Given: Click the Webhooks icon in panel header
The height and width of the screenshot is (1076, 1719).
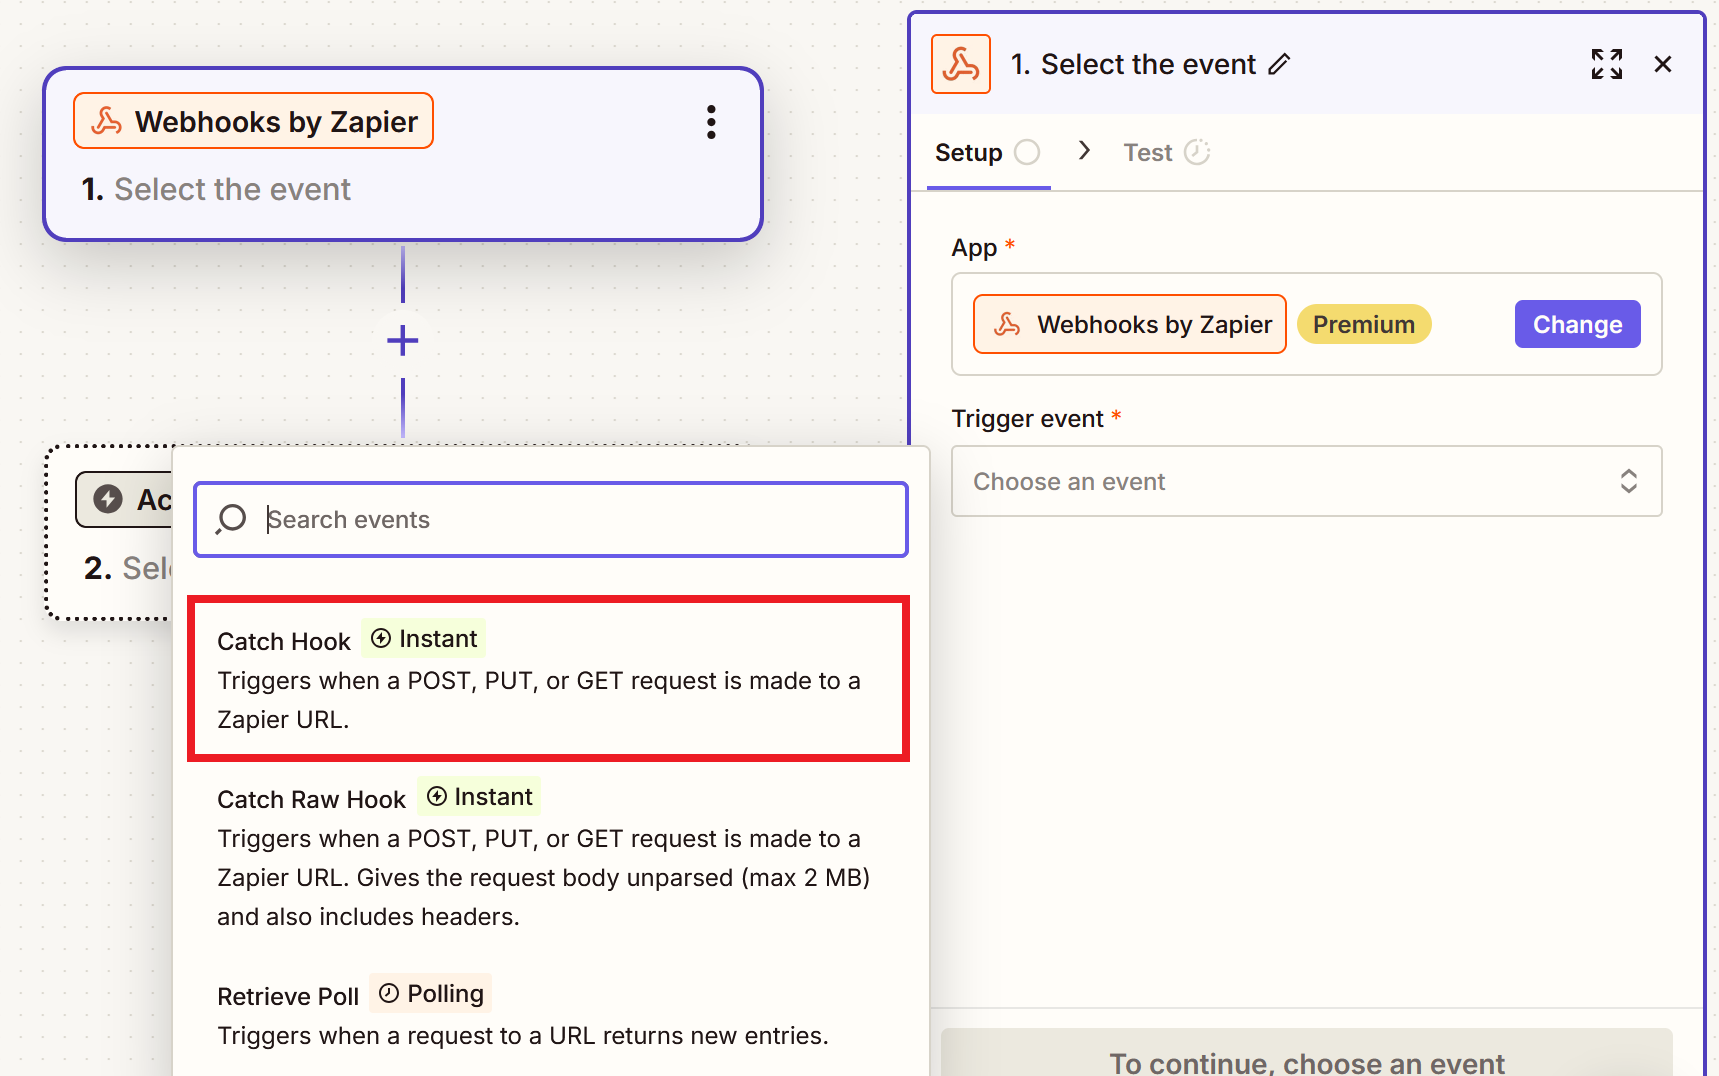Looking at the screenshot, I should click(x=961, y=64).
